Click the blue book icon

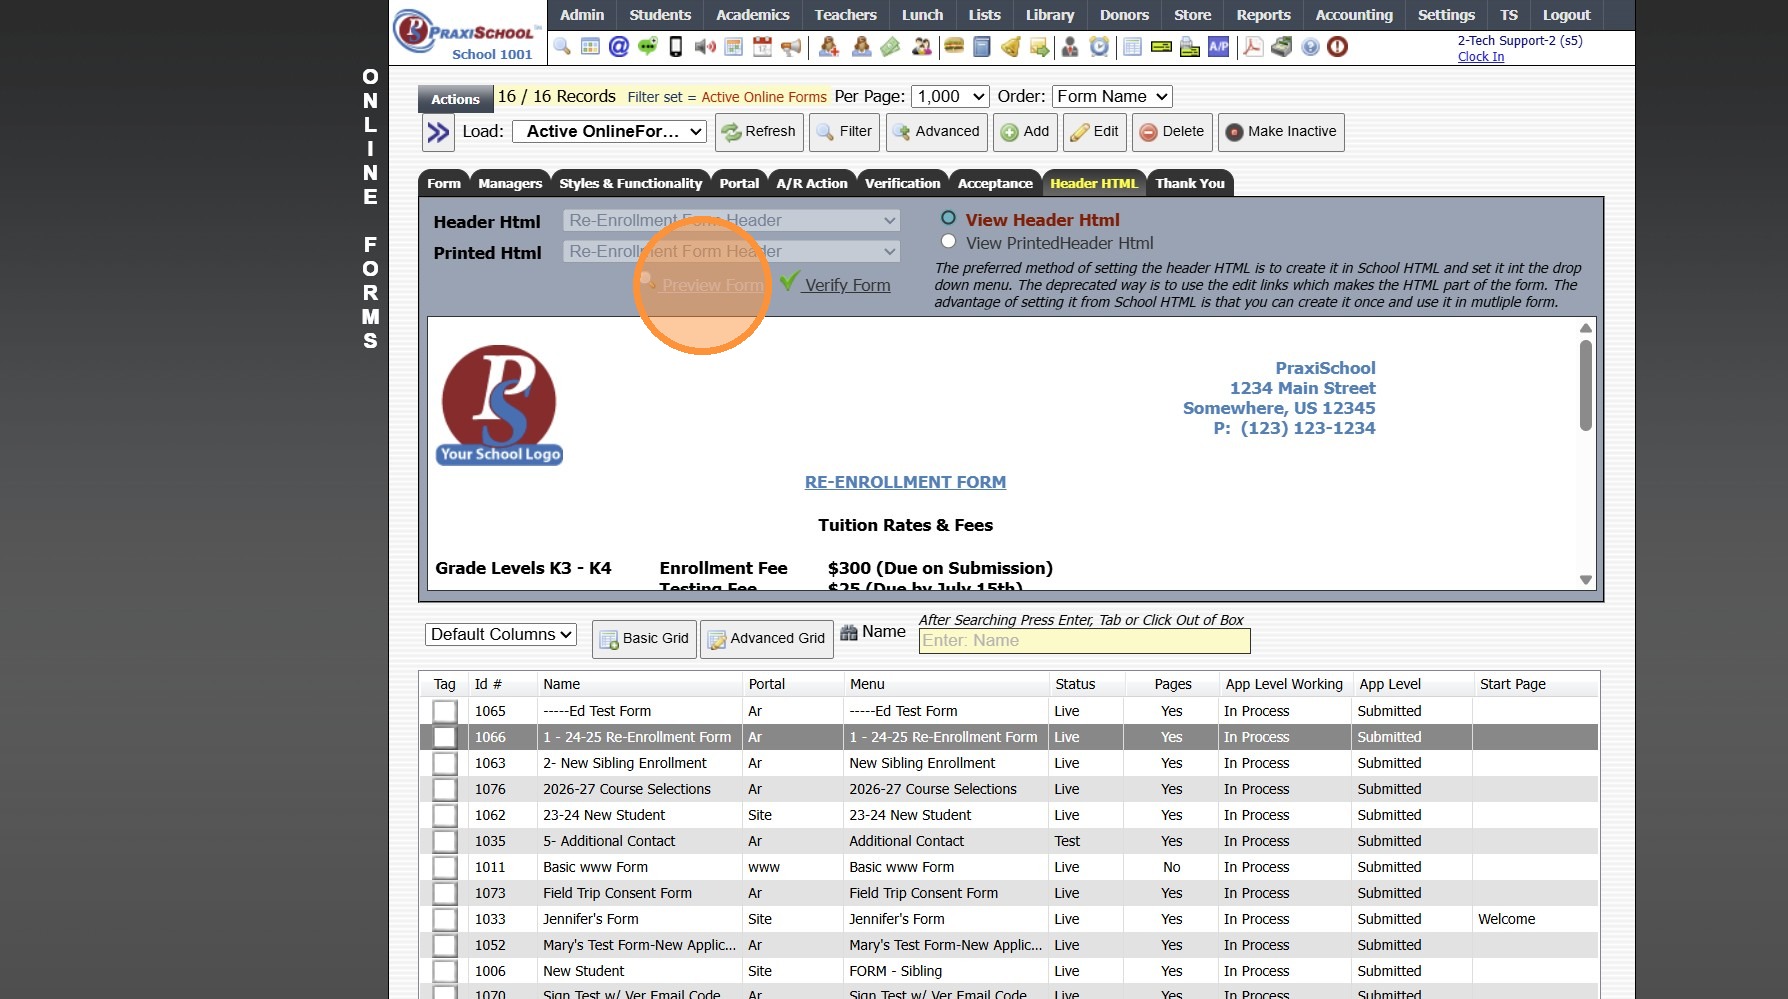pyautogui.click(x=982, y=47)
